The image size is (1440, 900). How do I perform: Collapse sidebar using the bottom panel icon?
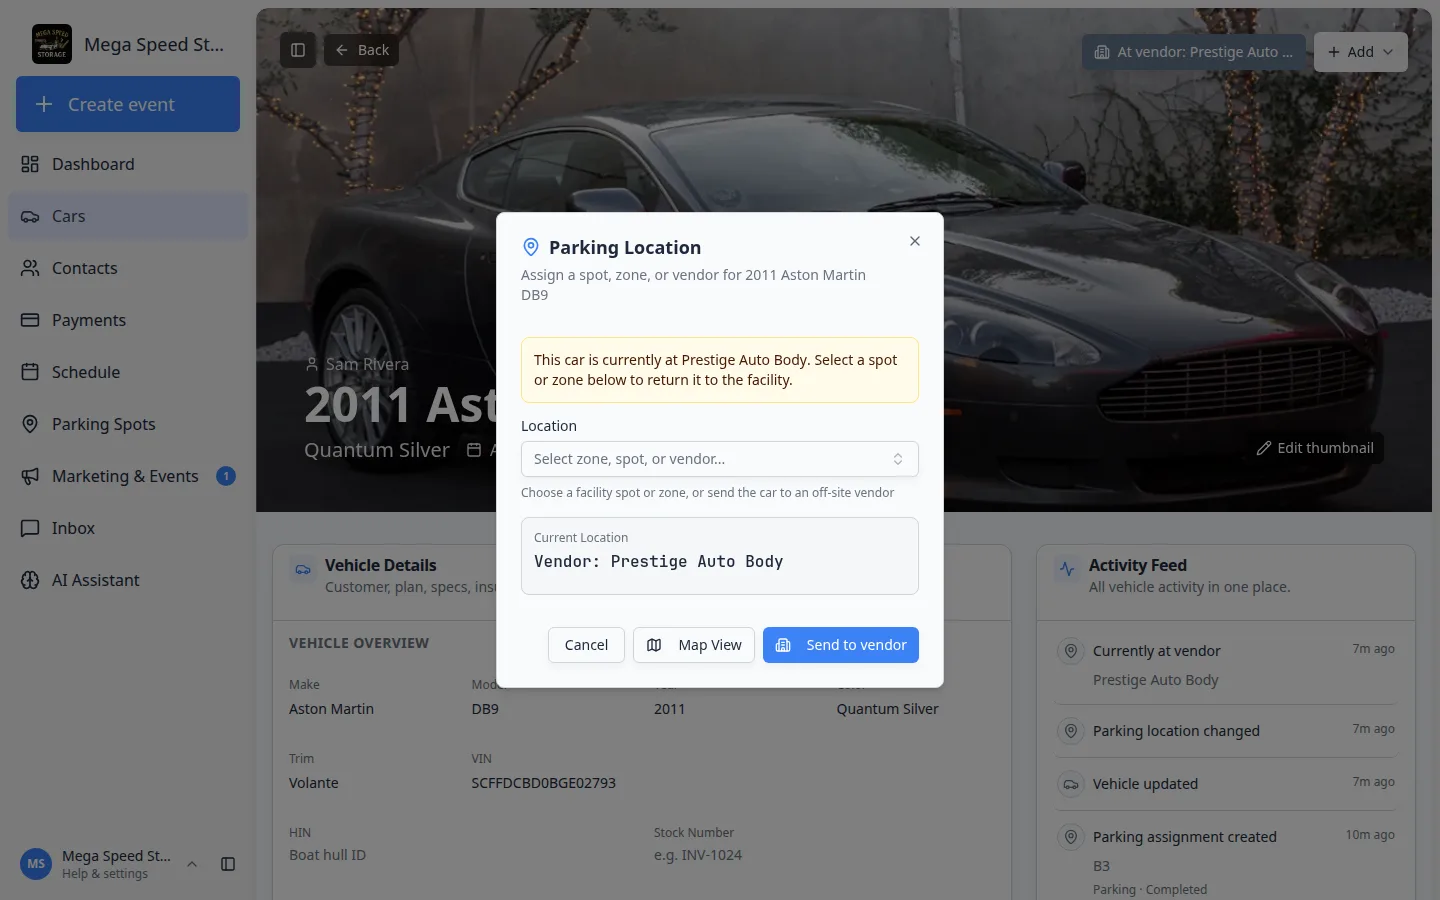pyautogui.click(x=228, y=864)
